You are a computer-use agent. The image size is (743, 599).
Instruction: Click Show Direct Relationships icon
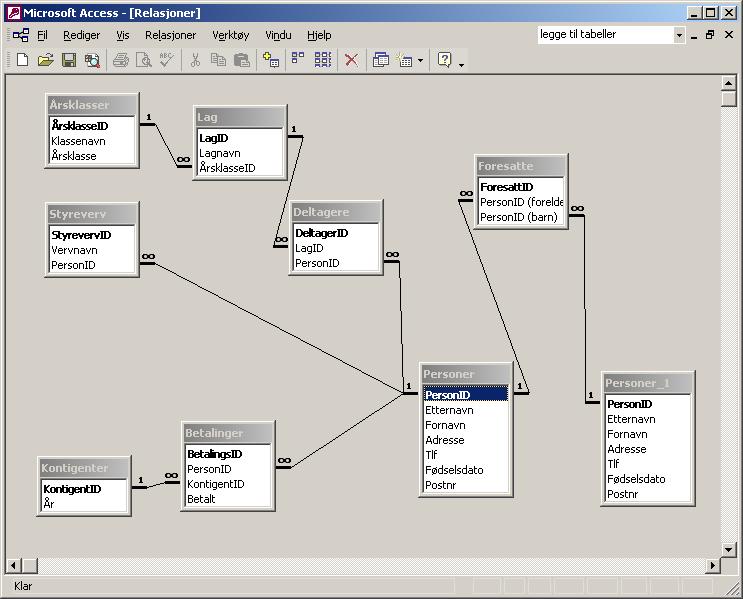pyautogui.click(x=298, y=59)
